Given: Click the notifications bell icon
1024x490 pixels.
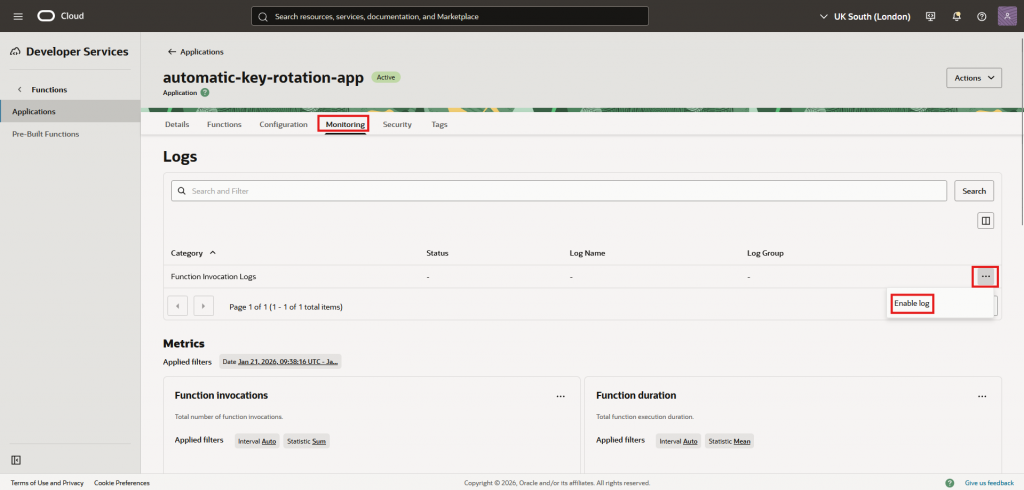Looking at the screenshot, I should 956,16.
